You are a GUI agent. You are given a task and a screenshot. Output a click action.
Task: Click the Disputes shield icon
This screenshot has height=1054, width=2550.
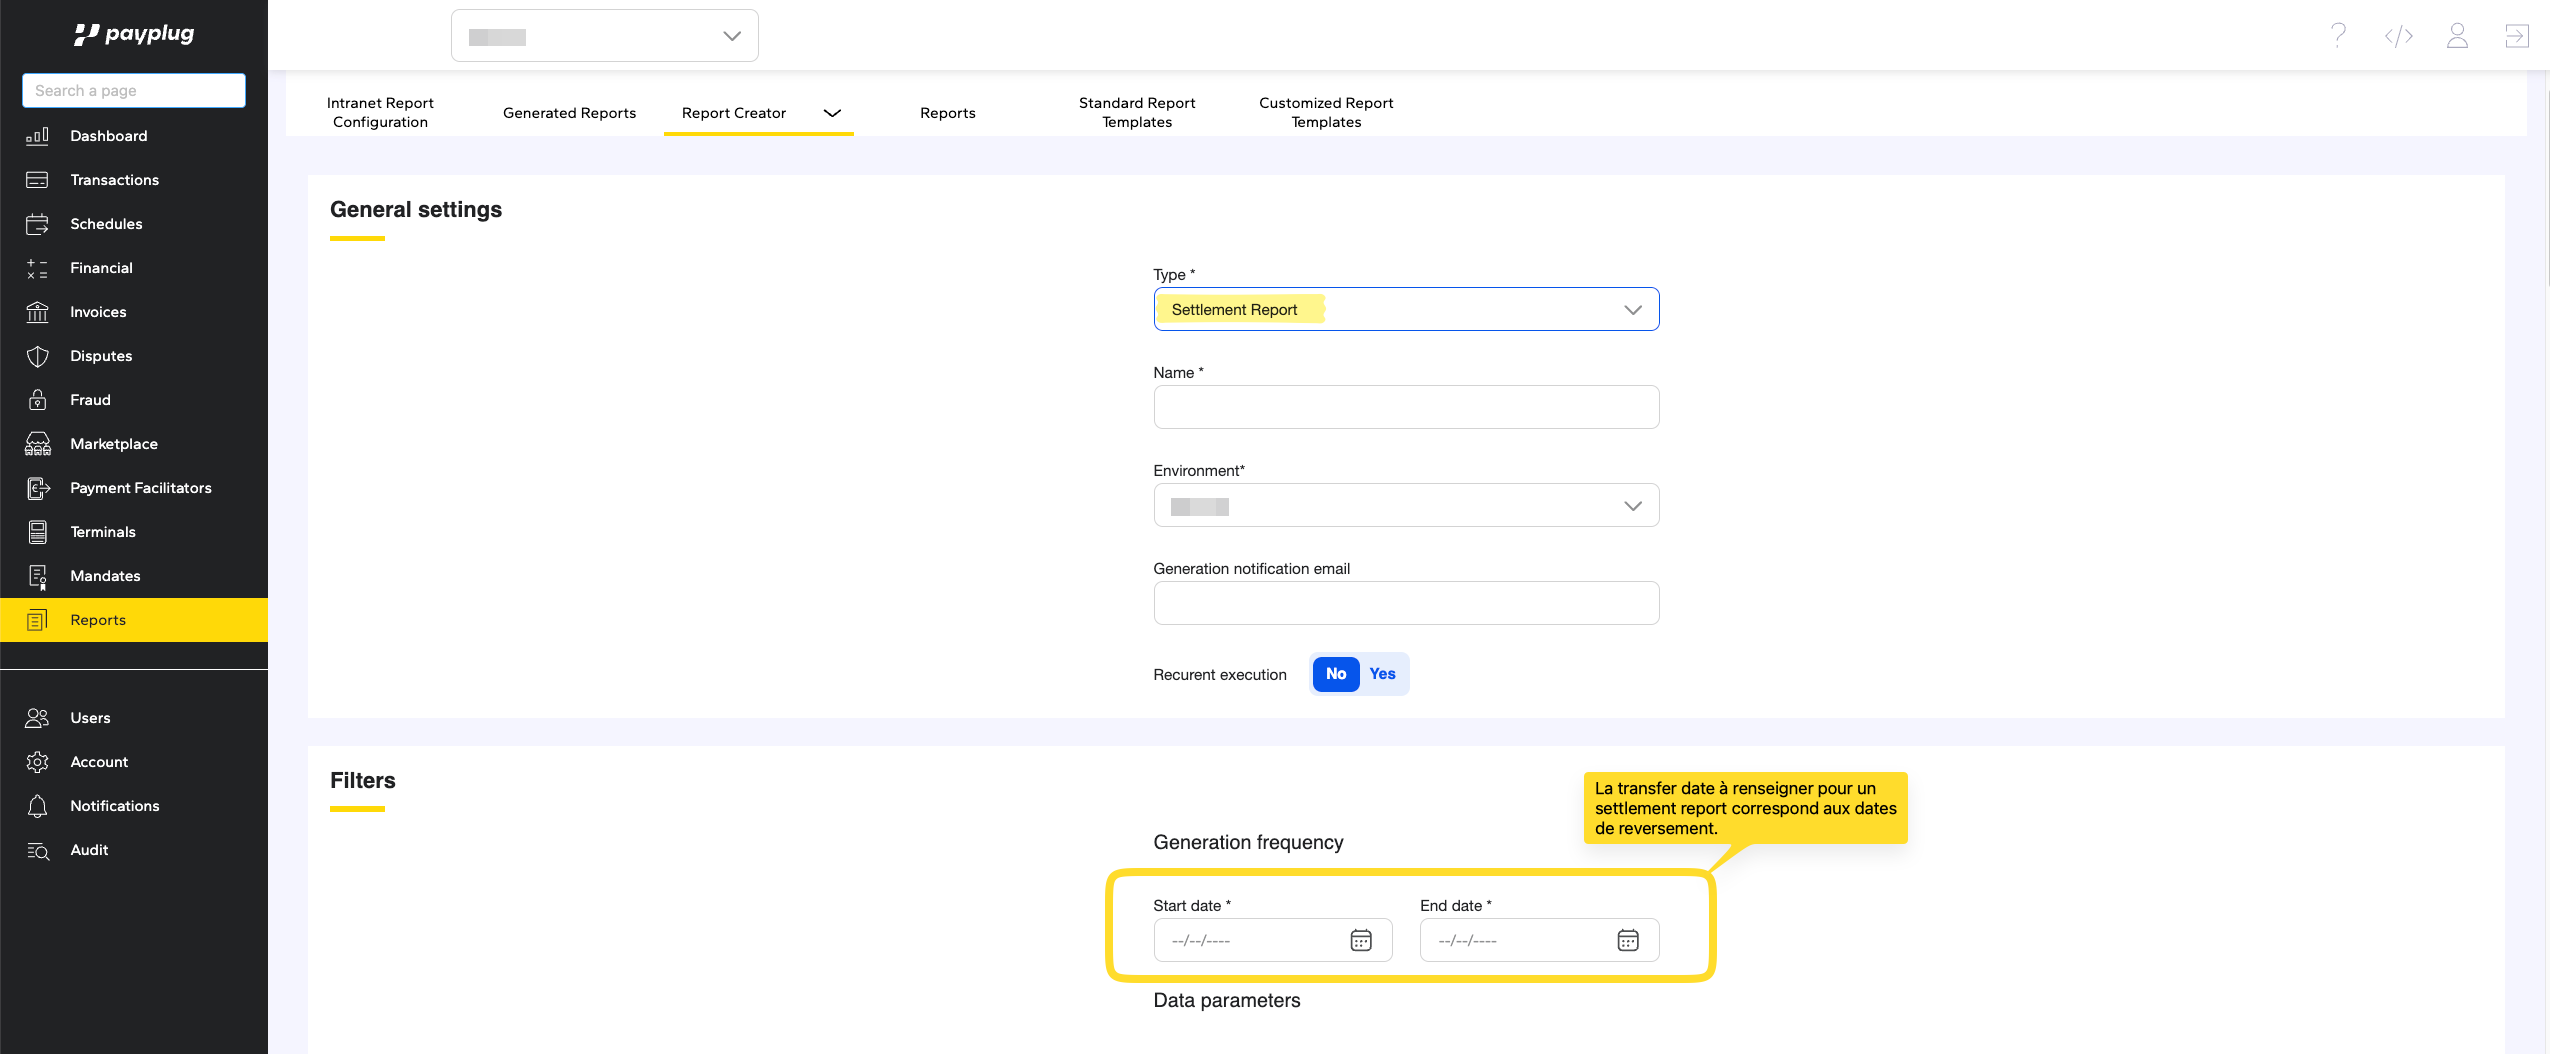click(x=37, y=356)
